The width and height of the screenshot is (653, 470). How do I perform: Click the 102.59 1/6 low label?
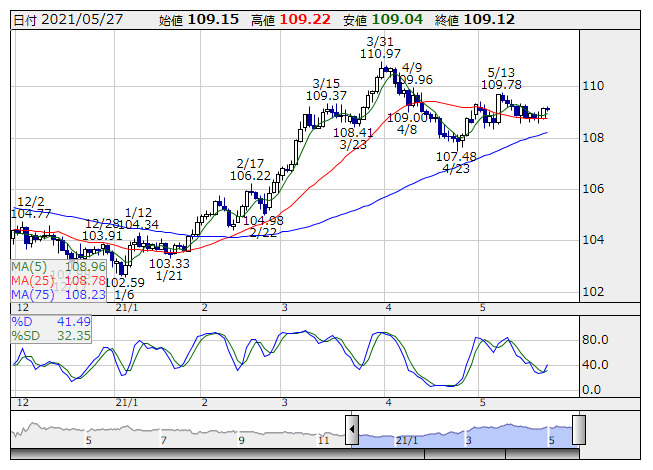(x=125, y=288)
